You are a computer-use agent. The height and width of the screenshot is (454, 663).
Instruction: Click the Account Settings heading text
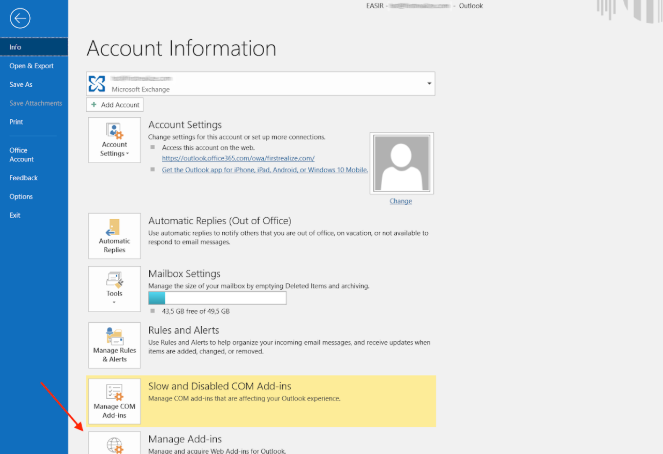pos(185,125)
